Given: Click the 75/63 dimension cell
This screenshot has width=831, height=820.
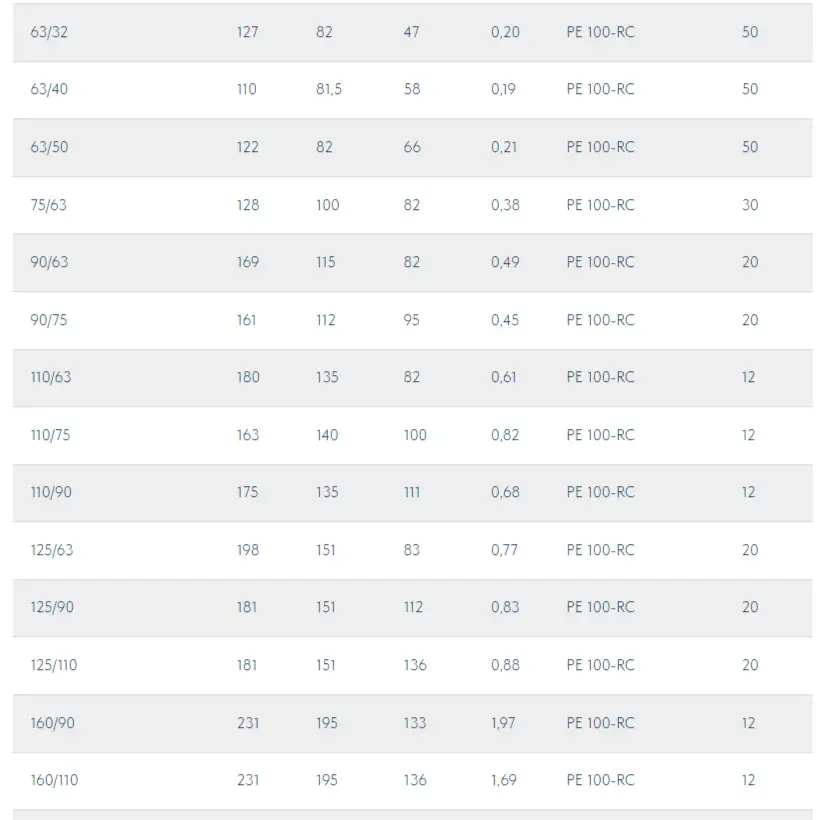Looking at the screenshot, I should (49, 205).
